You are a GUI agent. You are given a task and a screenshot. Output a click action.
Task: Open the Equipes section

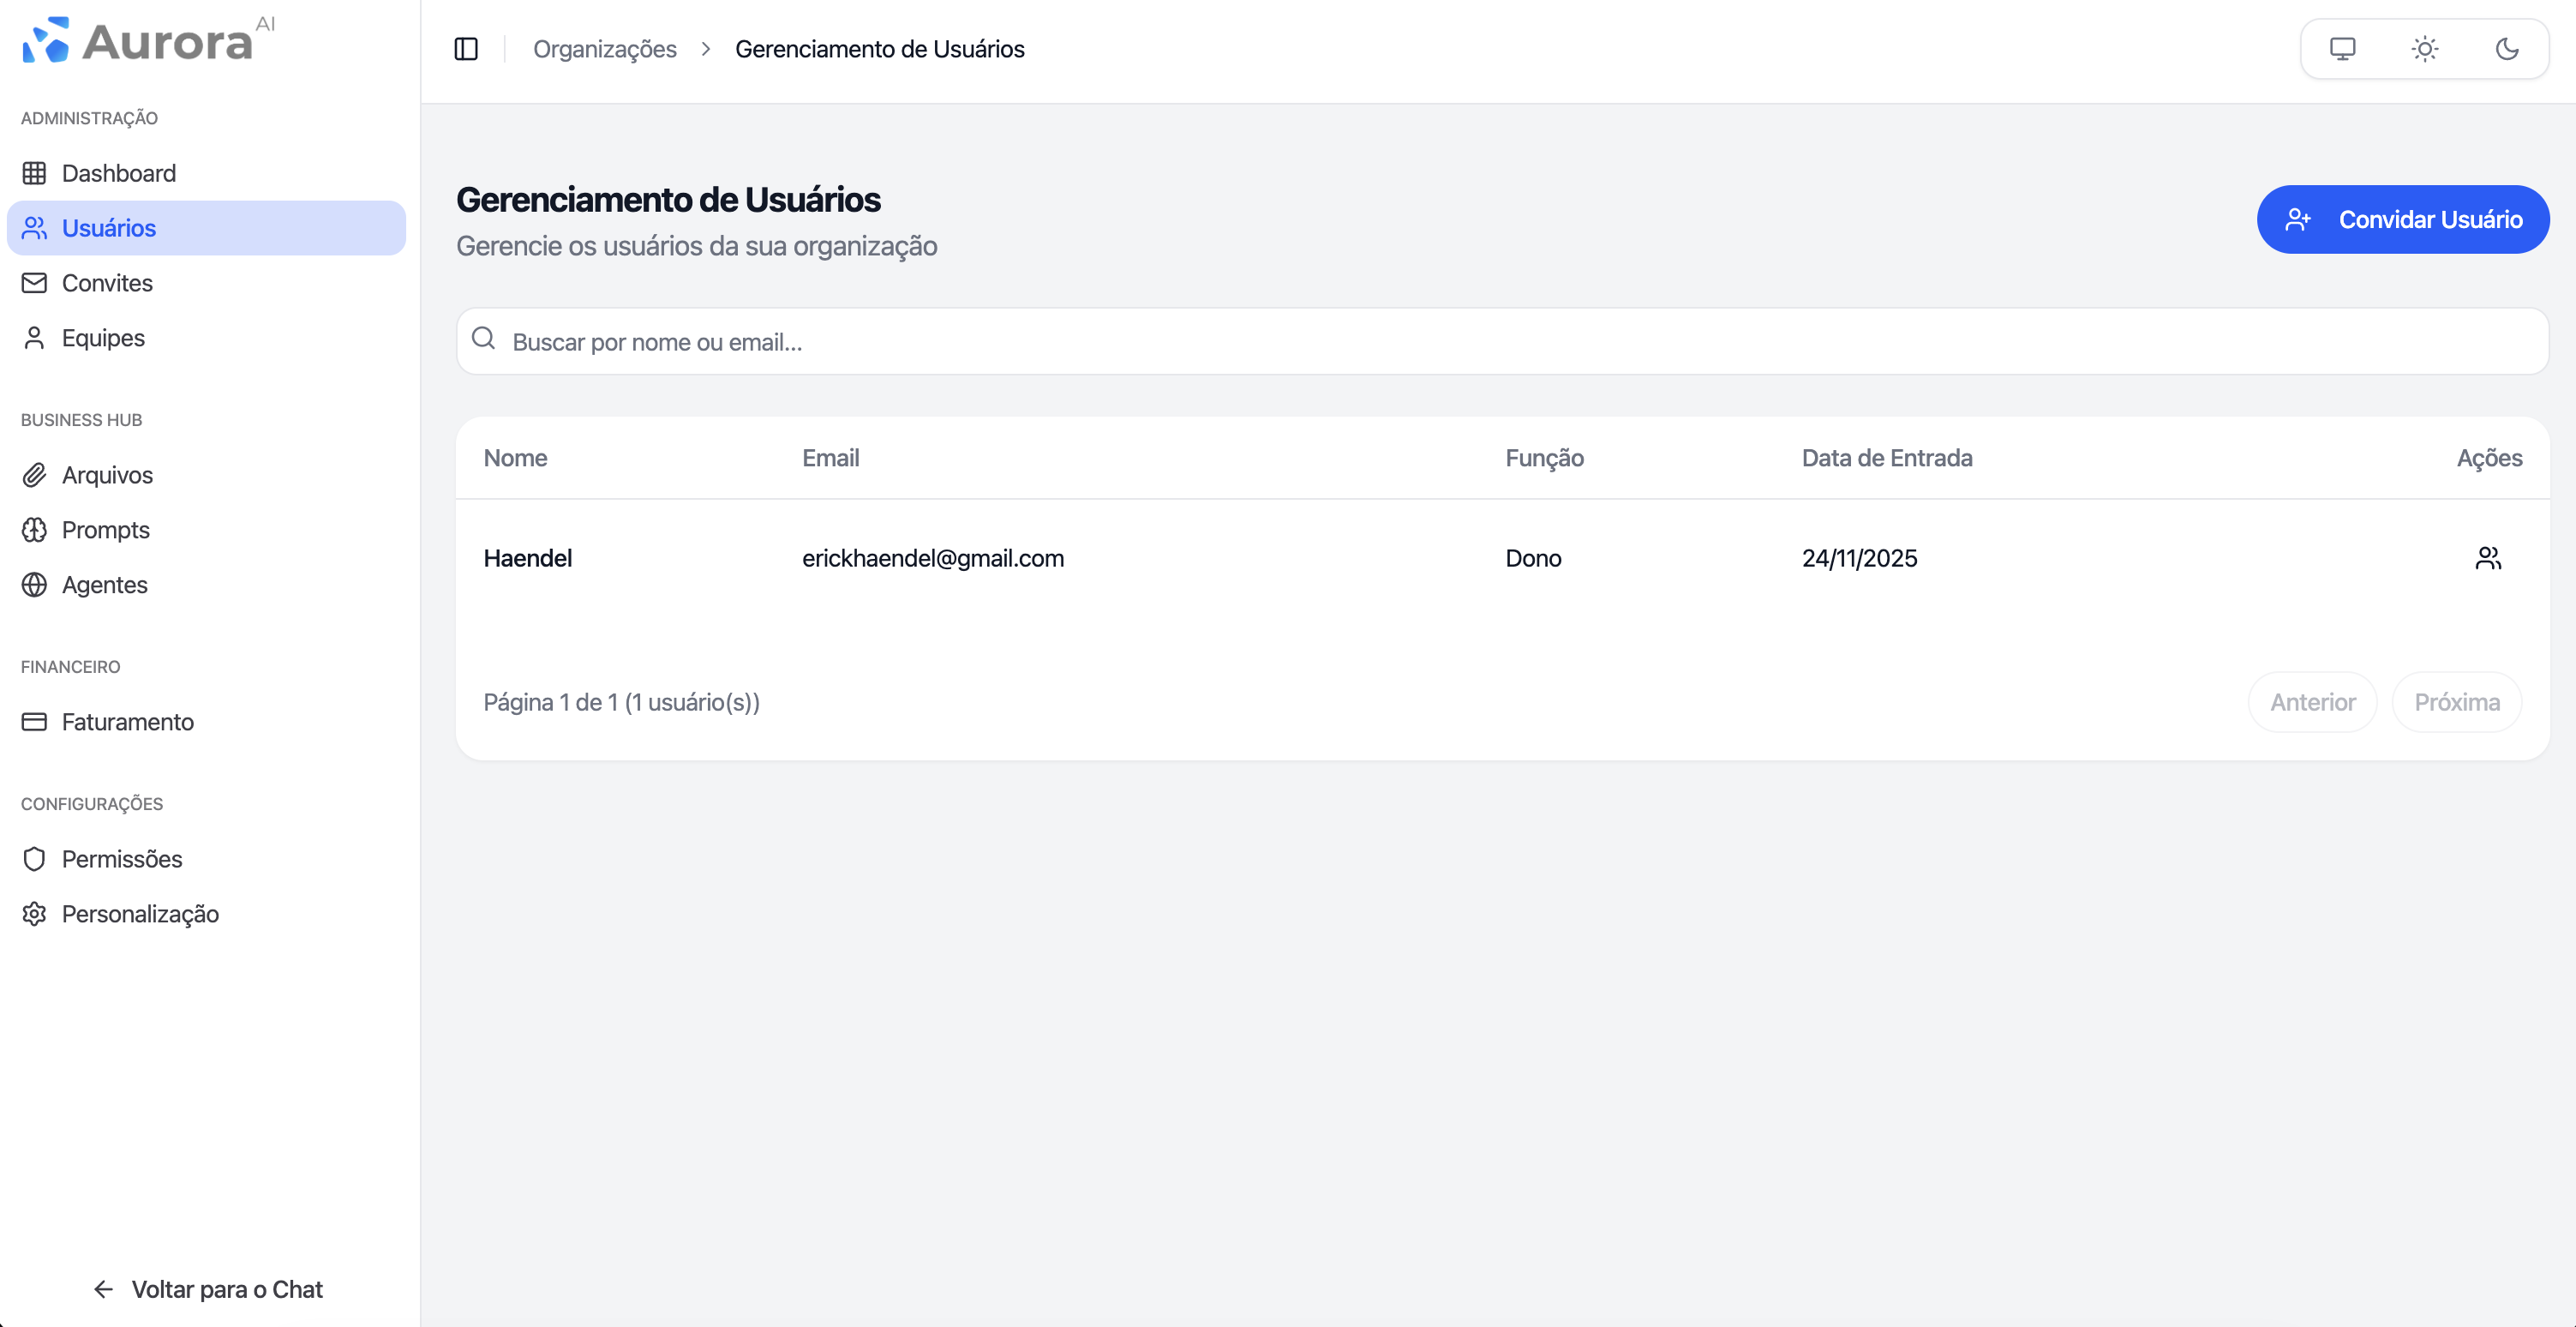pos(103,337)
